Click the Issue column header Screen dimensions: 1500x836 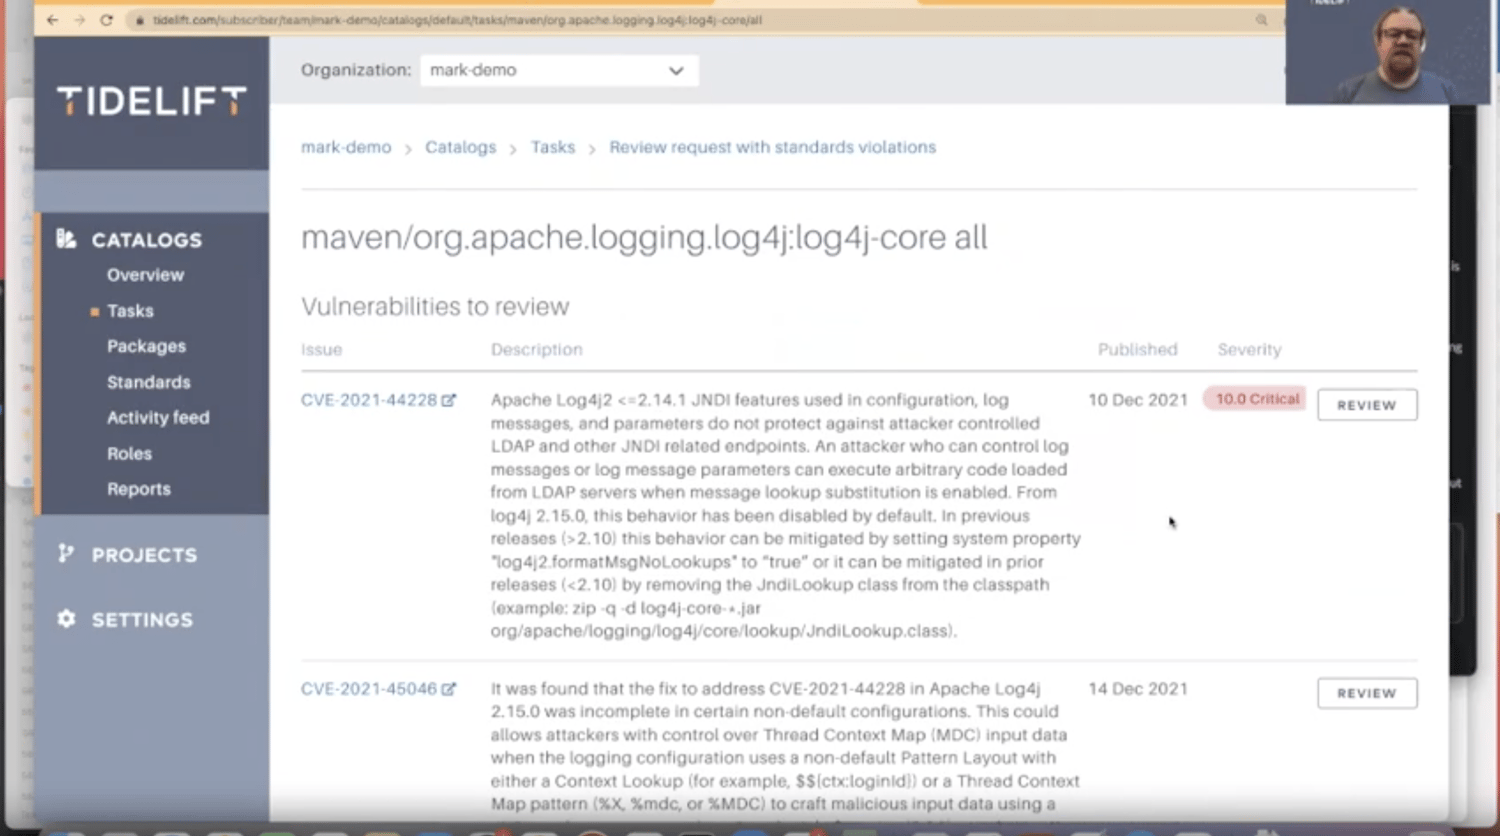pyautogui.click(x=321, y=350)
